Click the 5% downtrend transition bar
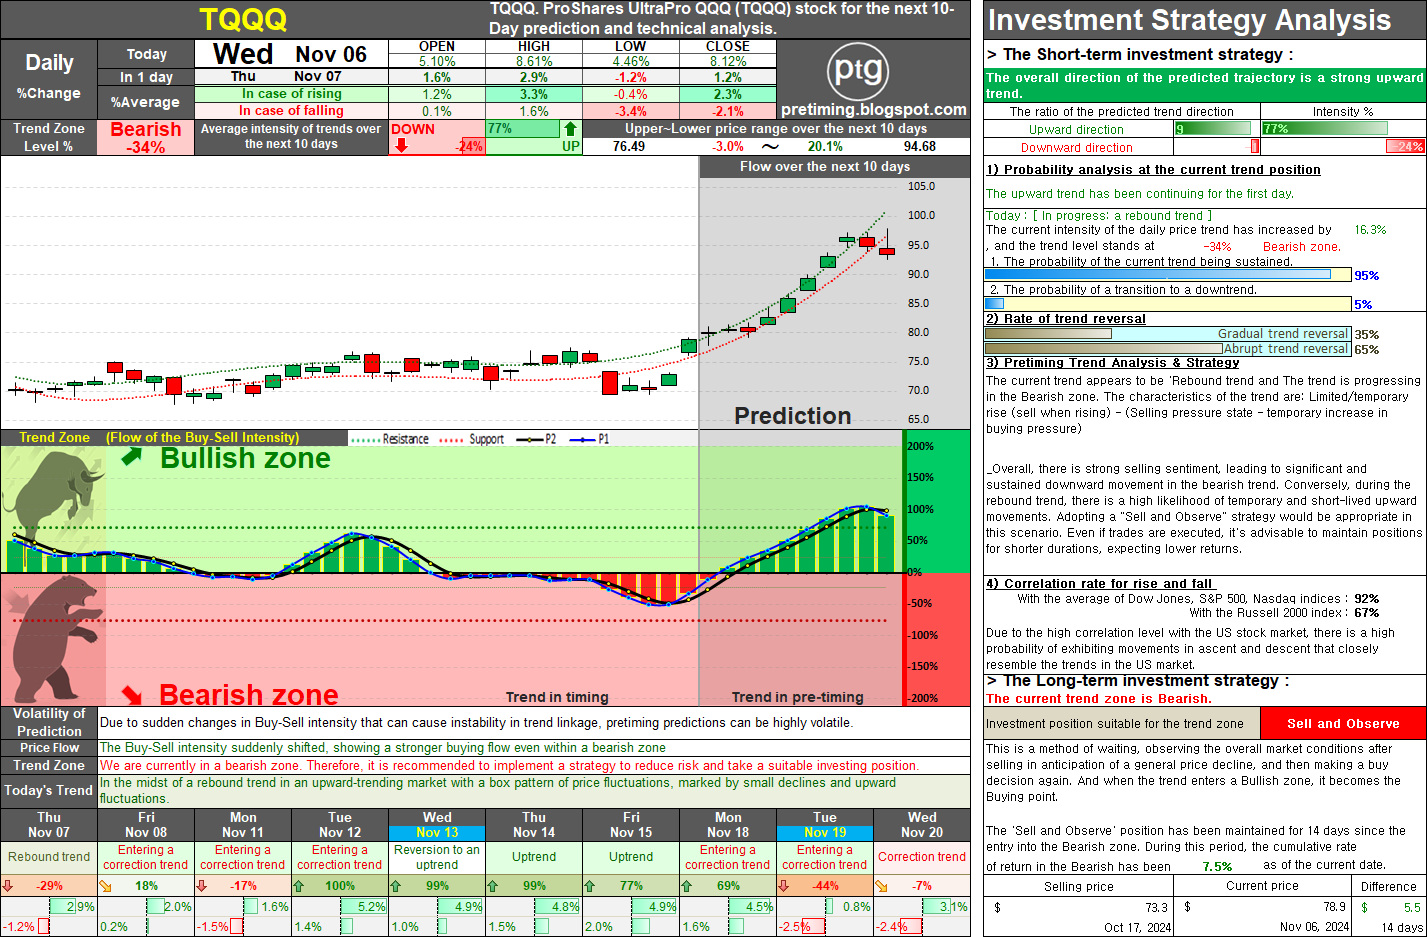 1168,304
